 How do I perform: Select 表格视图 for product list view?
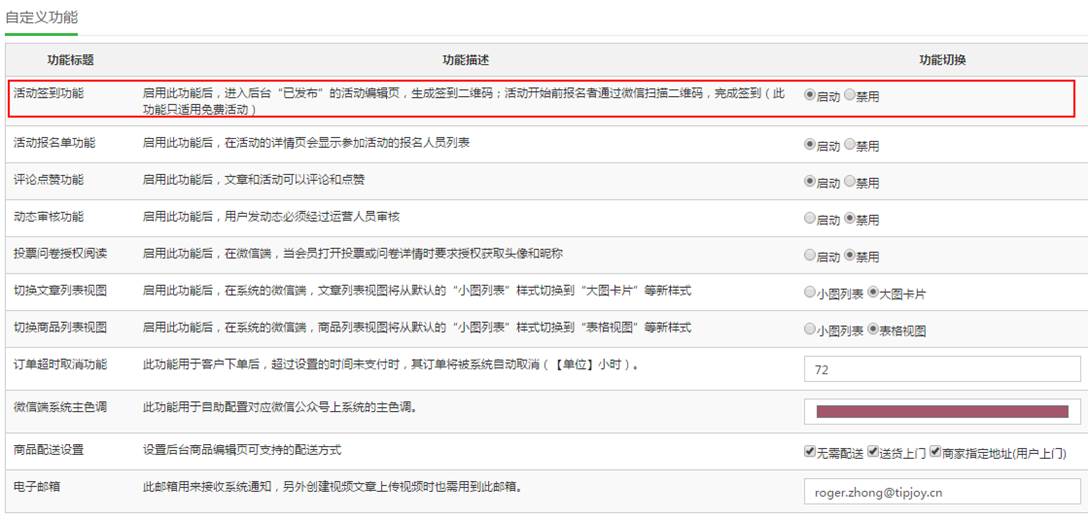click(x=873, y=329)
